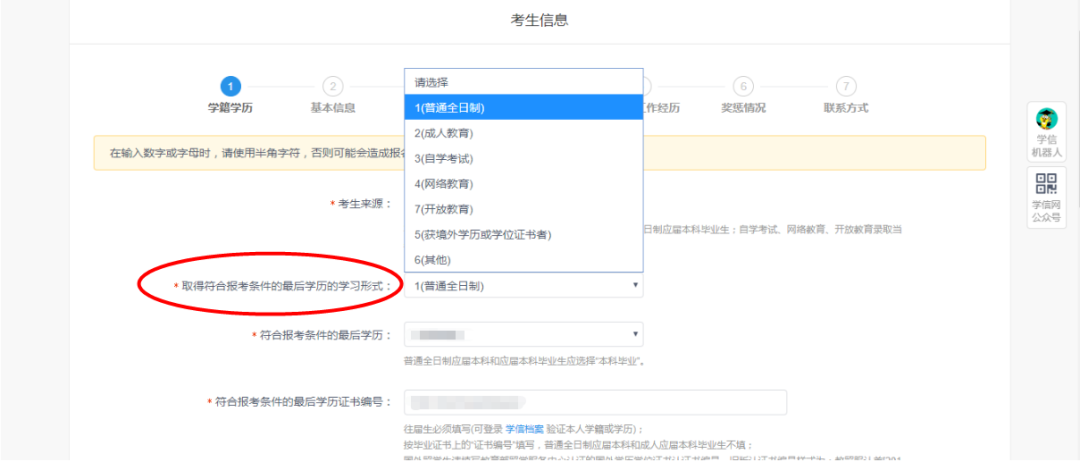Click the step 1 number circle
This screenshot has height=462, width=1080.
[x=230, y=86]
